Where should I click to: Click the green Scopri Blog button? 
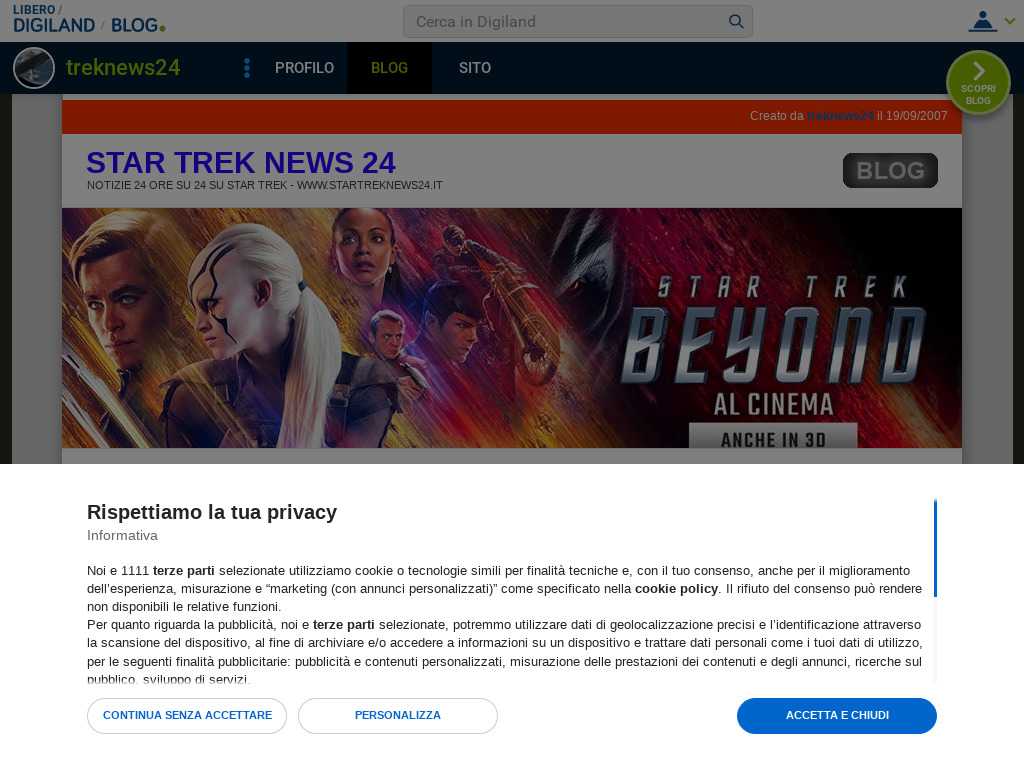(978, 83)
